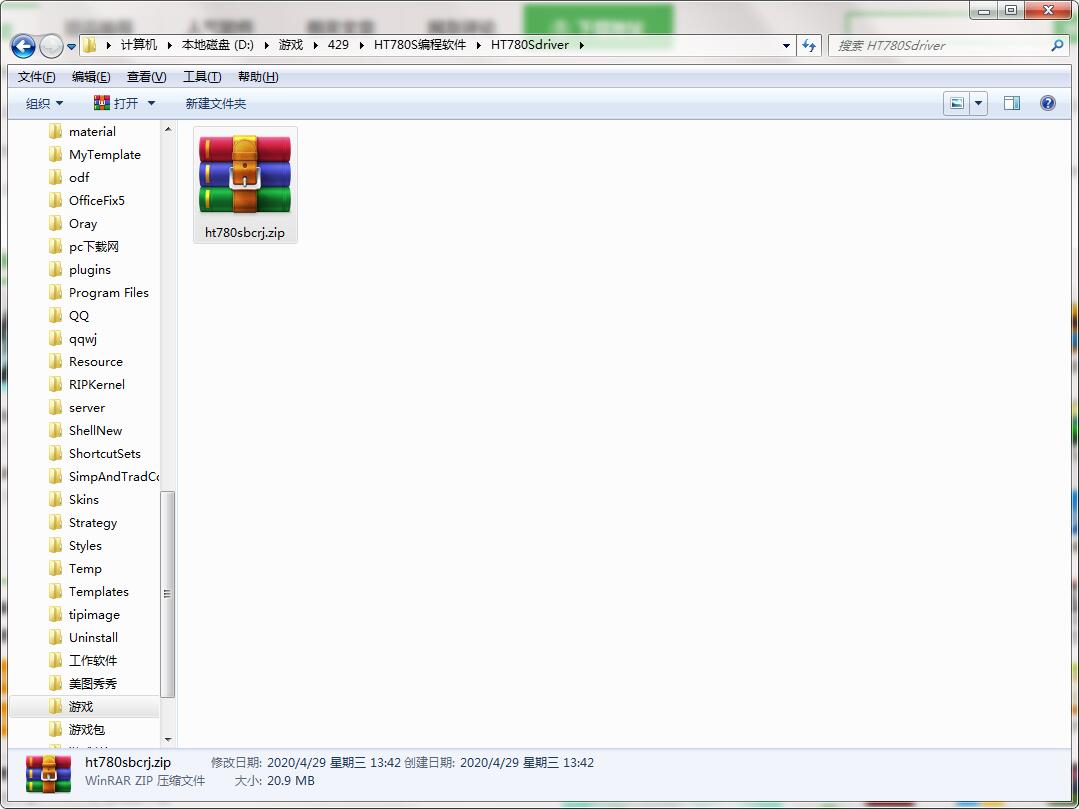Select 计算机 in the address path

pyautogui.click(x=139, y=45)
